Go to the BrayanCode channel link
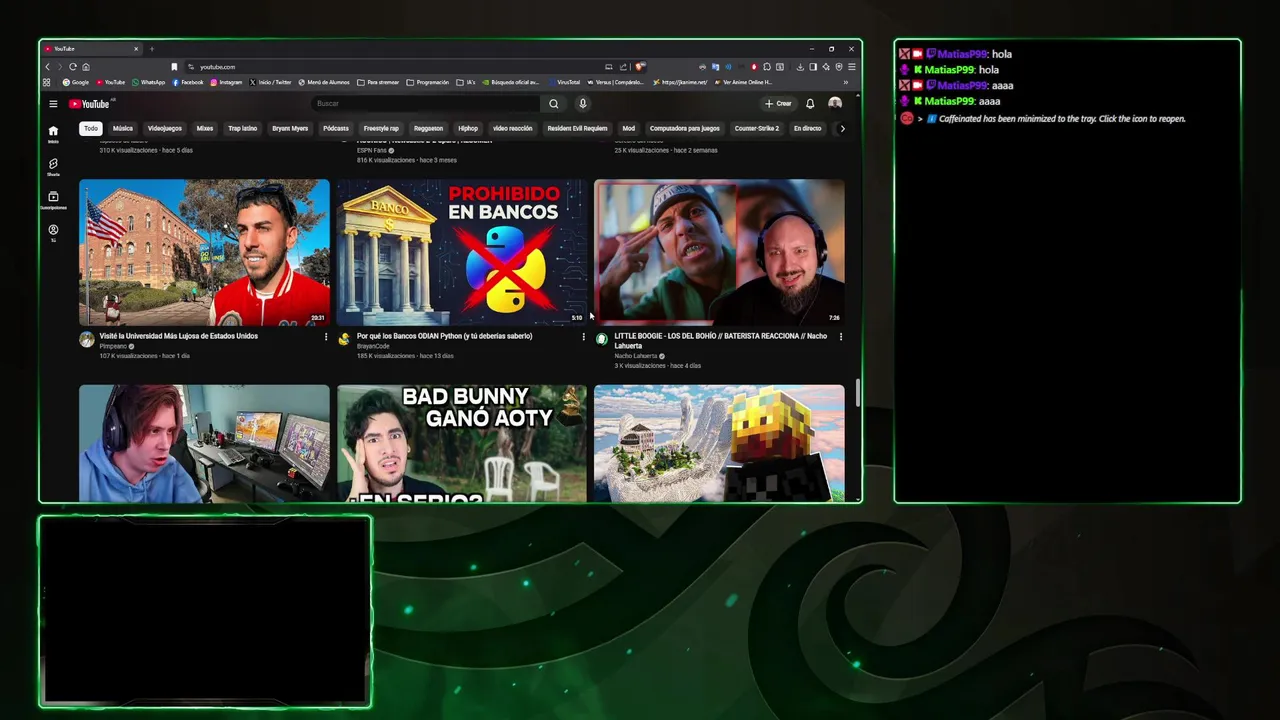Image resolution: width=1280 pixels, height=720 pixels. pyautogui.click(x=375, y=346)
